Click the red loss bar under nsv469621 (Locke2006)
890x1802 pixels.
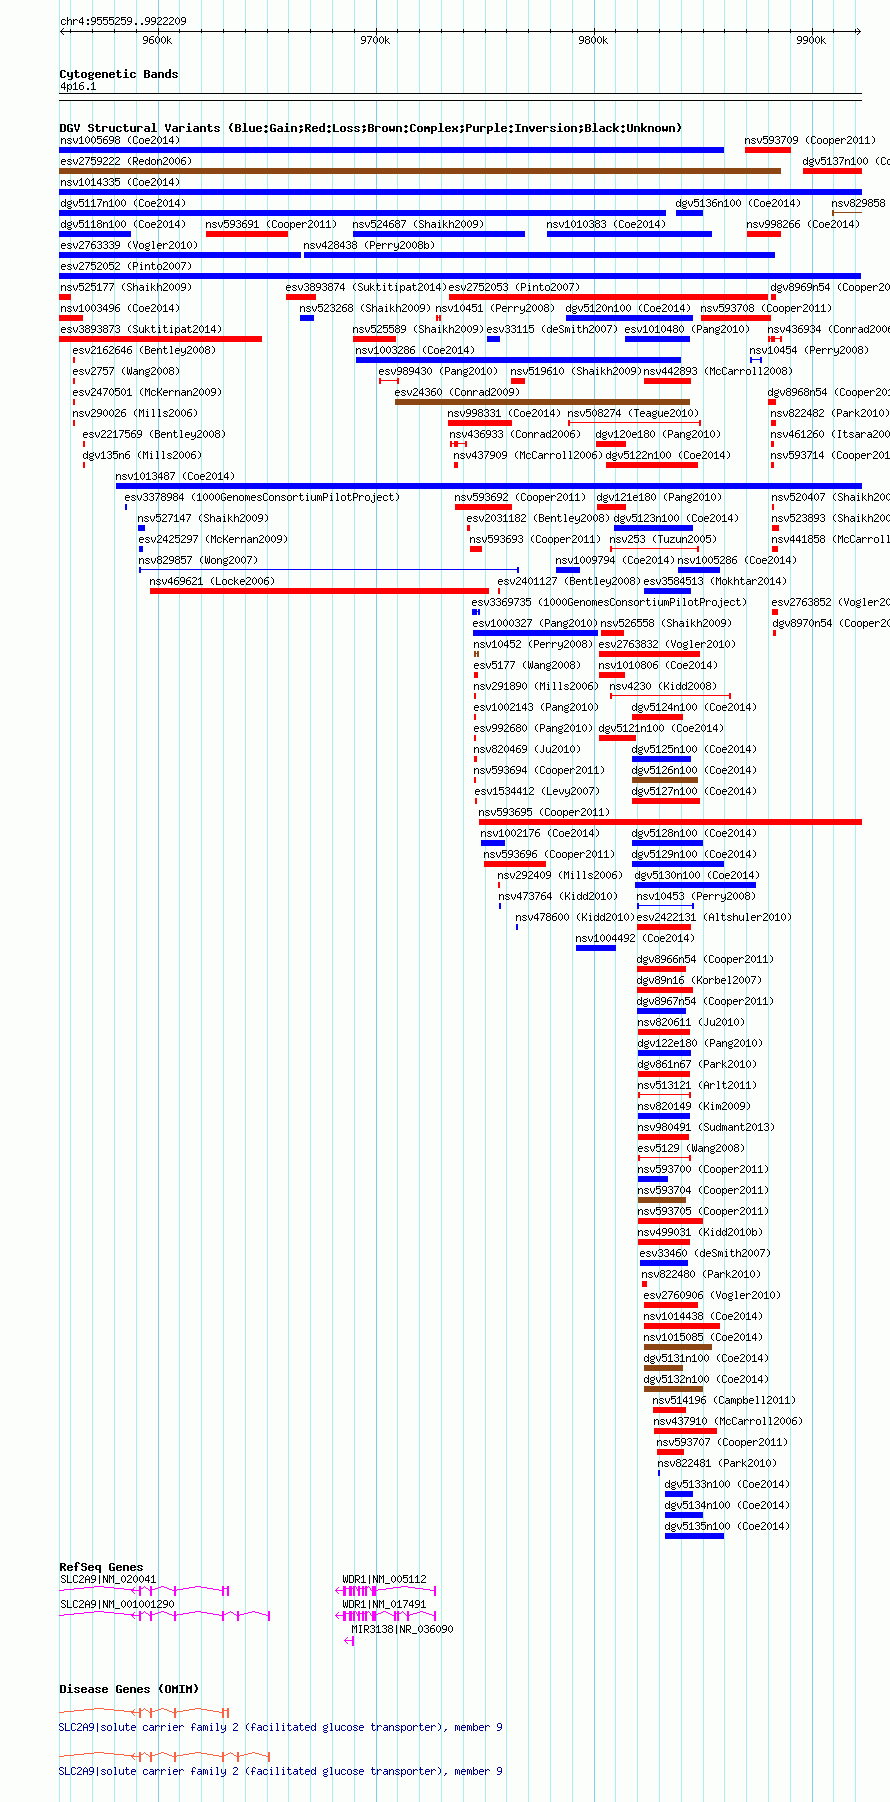[319, 591]
